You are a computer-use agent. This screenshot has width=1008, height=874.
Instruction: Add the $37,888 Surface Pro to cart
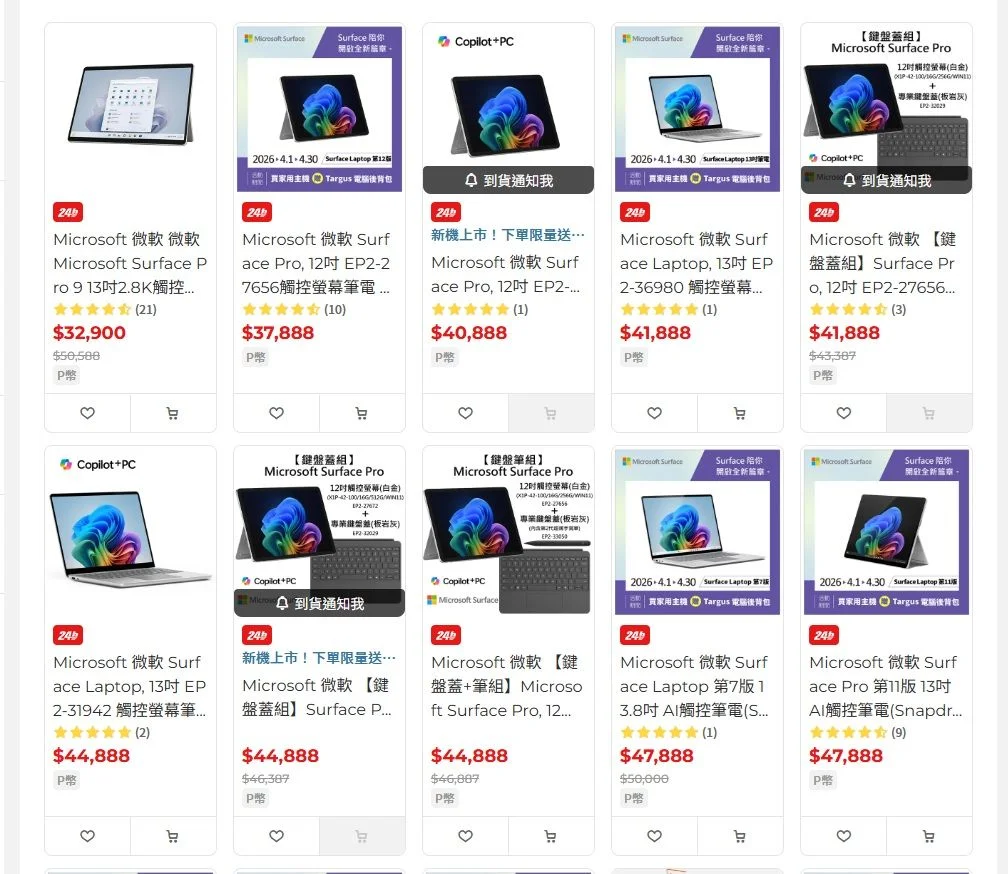[x=361, y=413]
